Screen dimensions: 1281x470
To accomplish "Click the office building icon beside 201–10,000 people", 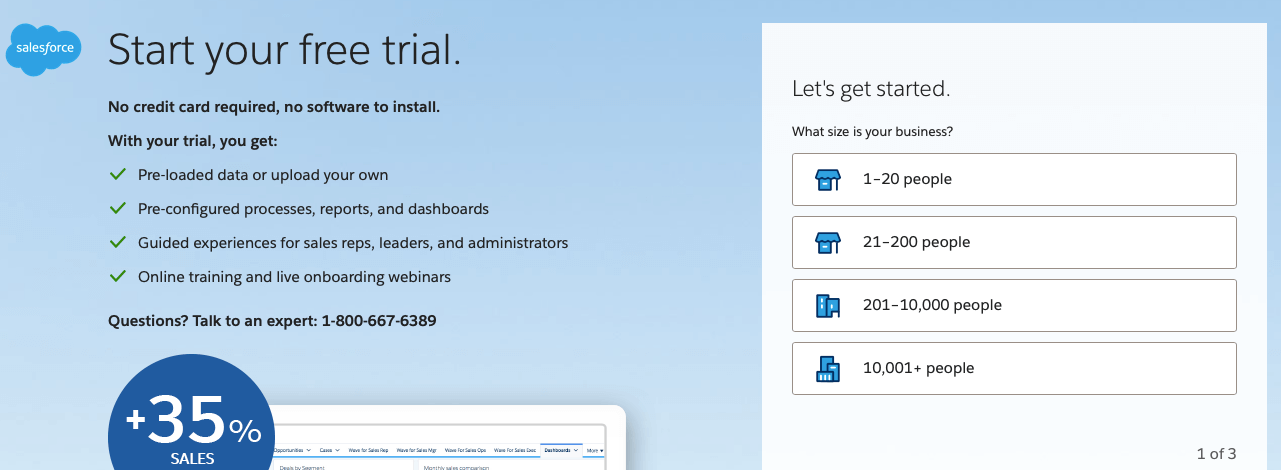I will tap(828, 306).
